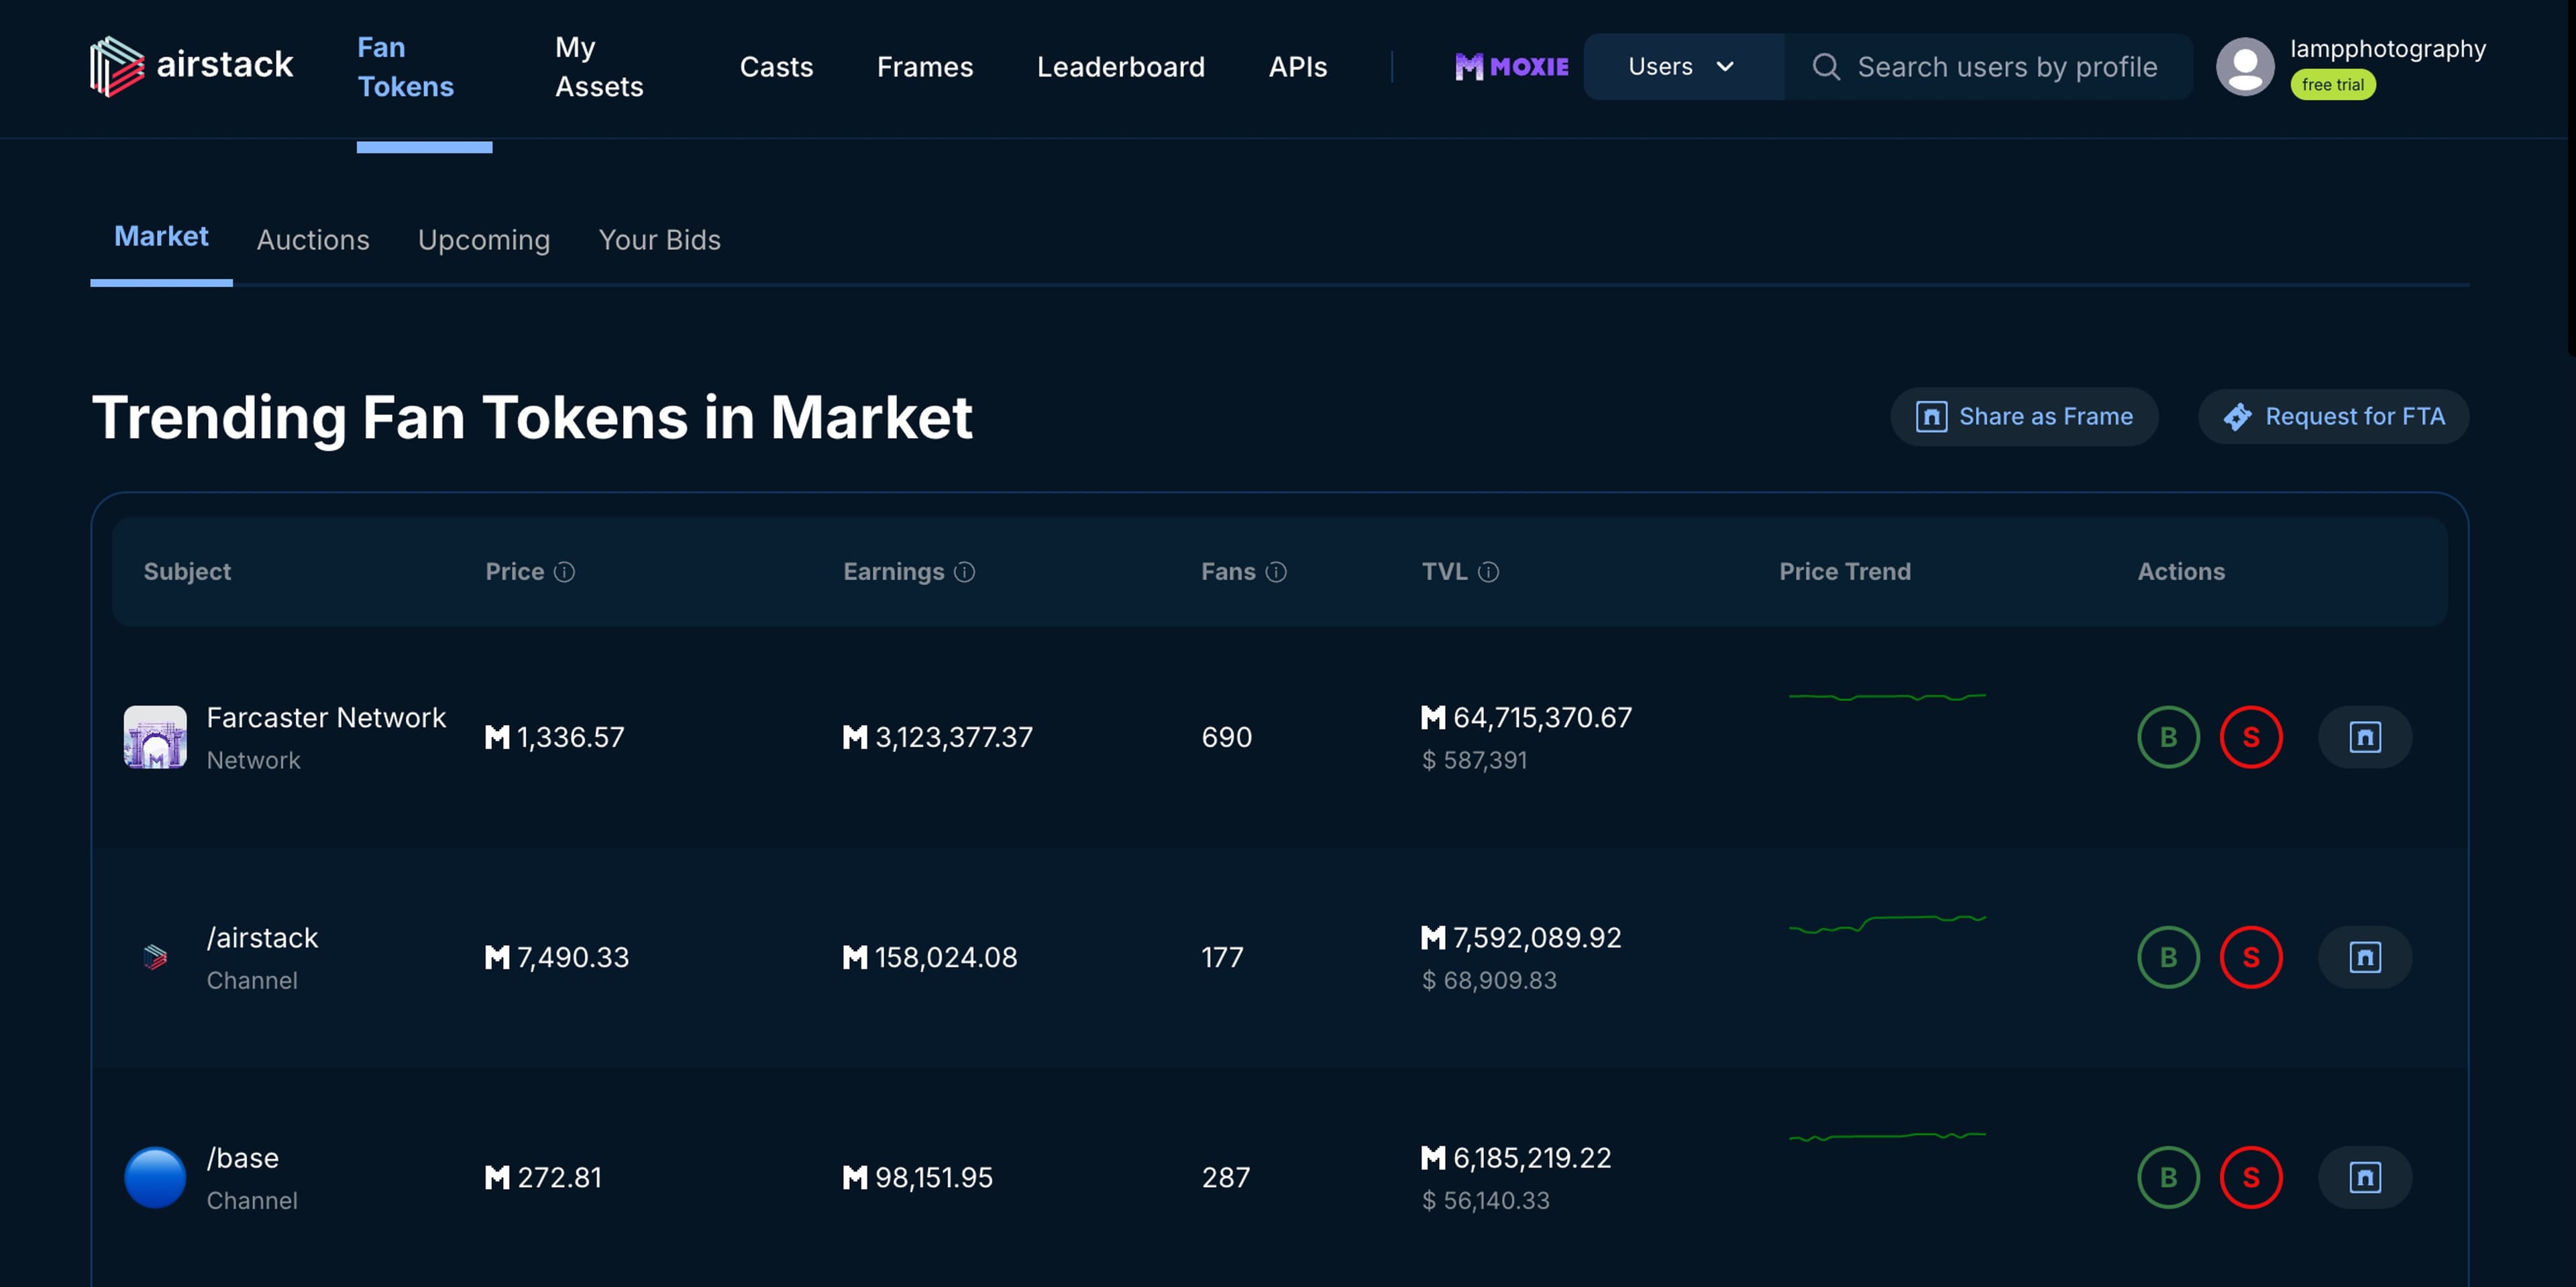The image size is (2576, 1287).
Task: Sell /base token with S icon
Action: pyautogui.click(x=2251, y=1177)
